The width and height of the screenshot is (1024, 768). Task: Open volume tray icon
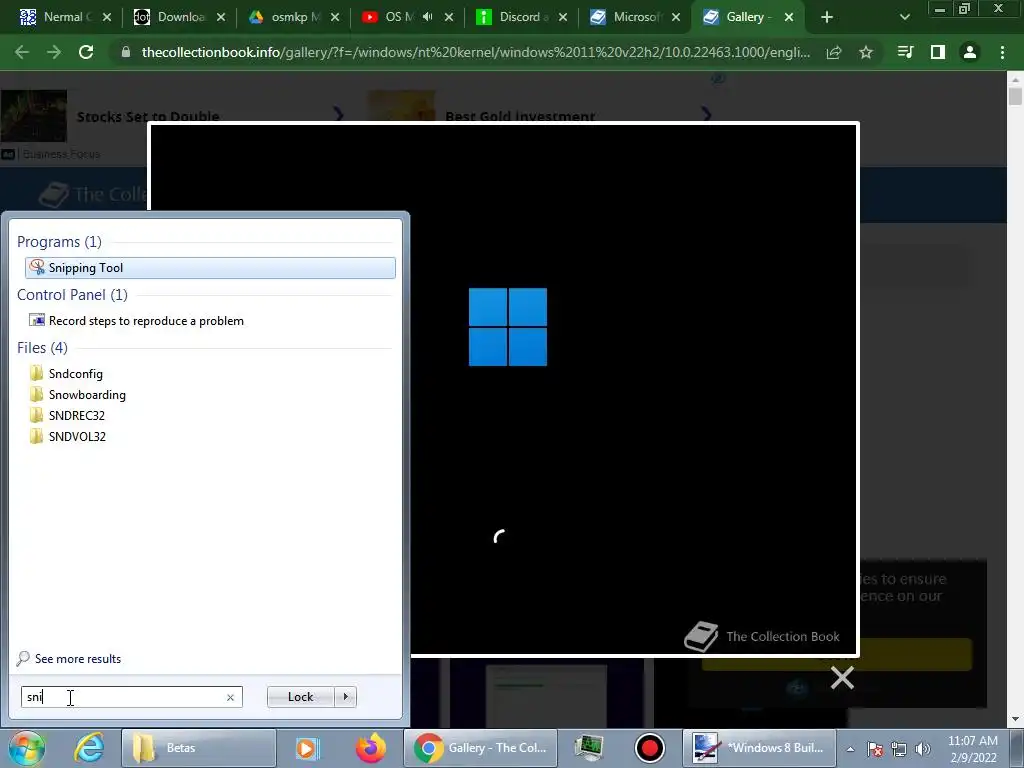coord(923,749)
